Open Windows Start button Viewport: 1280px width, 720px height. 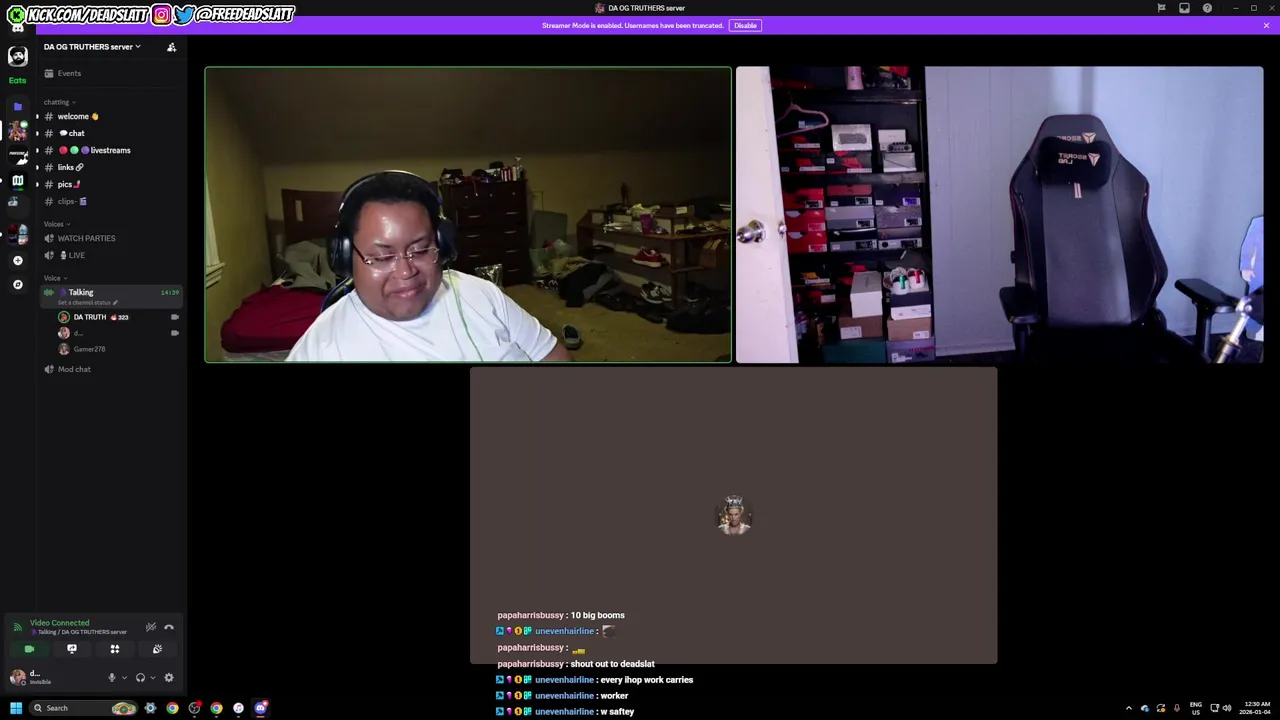click(15, 708)
